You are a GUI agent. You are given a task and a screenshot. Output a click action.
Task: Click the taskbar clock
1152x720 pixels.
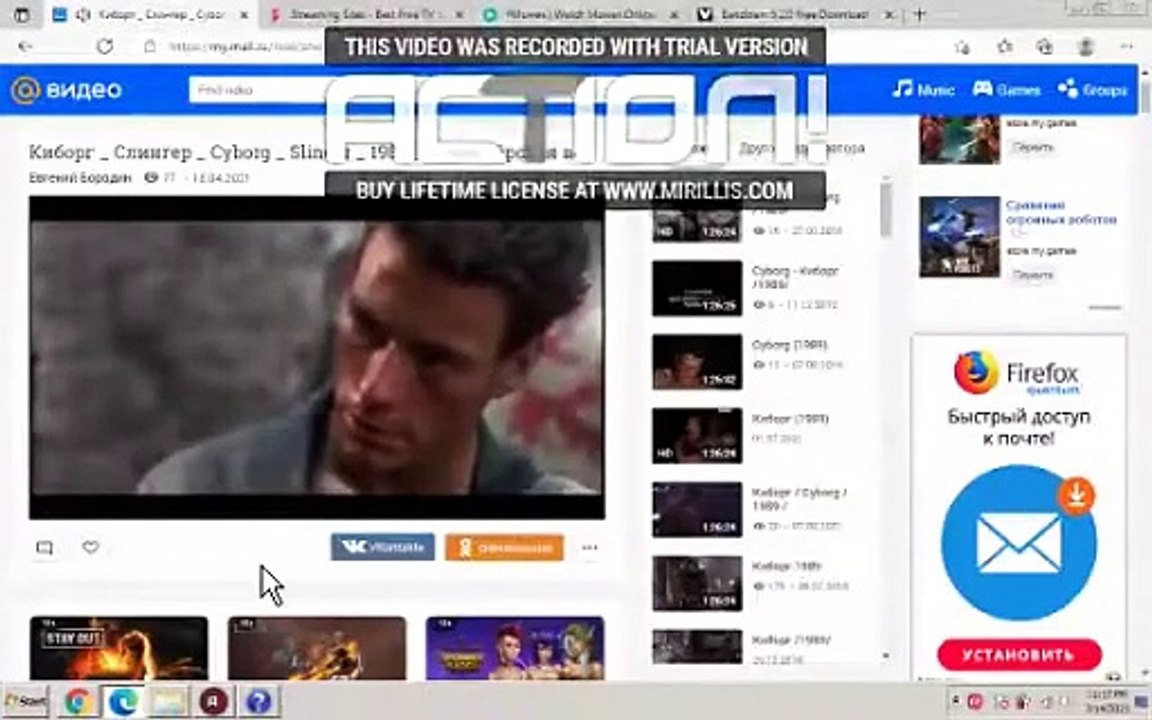(x=1108, y=702)
